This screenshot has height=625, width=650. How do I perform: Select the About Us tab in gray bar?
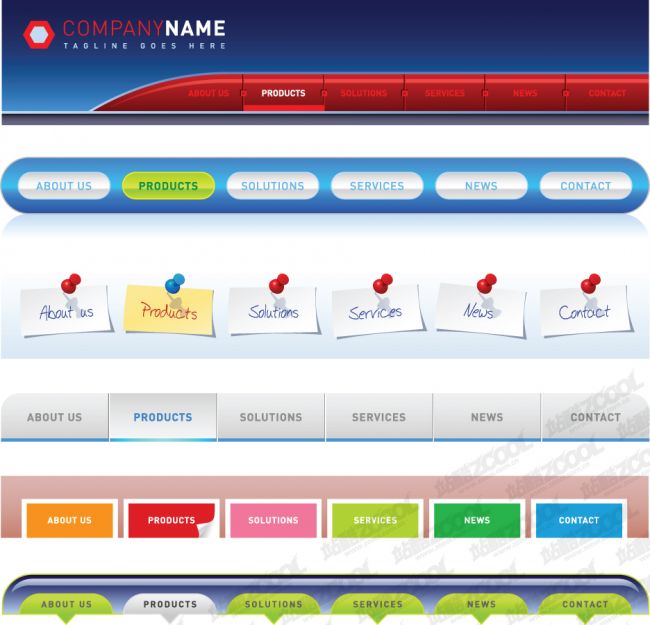55,417
